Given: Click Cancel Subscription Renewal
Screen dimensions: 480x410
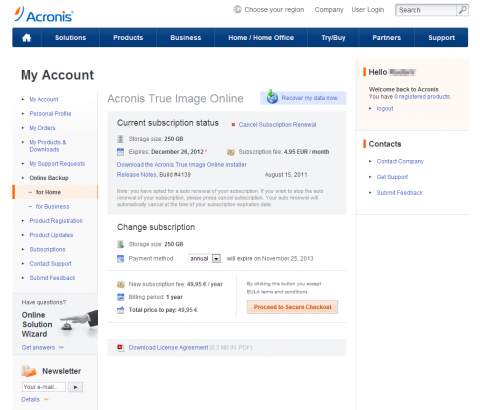Looking at the screenshot, I should tap(277, 125).
